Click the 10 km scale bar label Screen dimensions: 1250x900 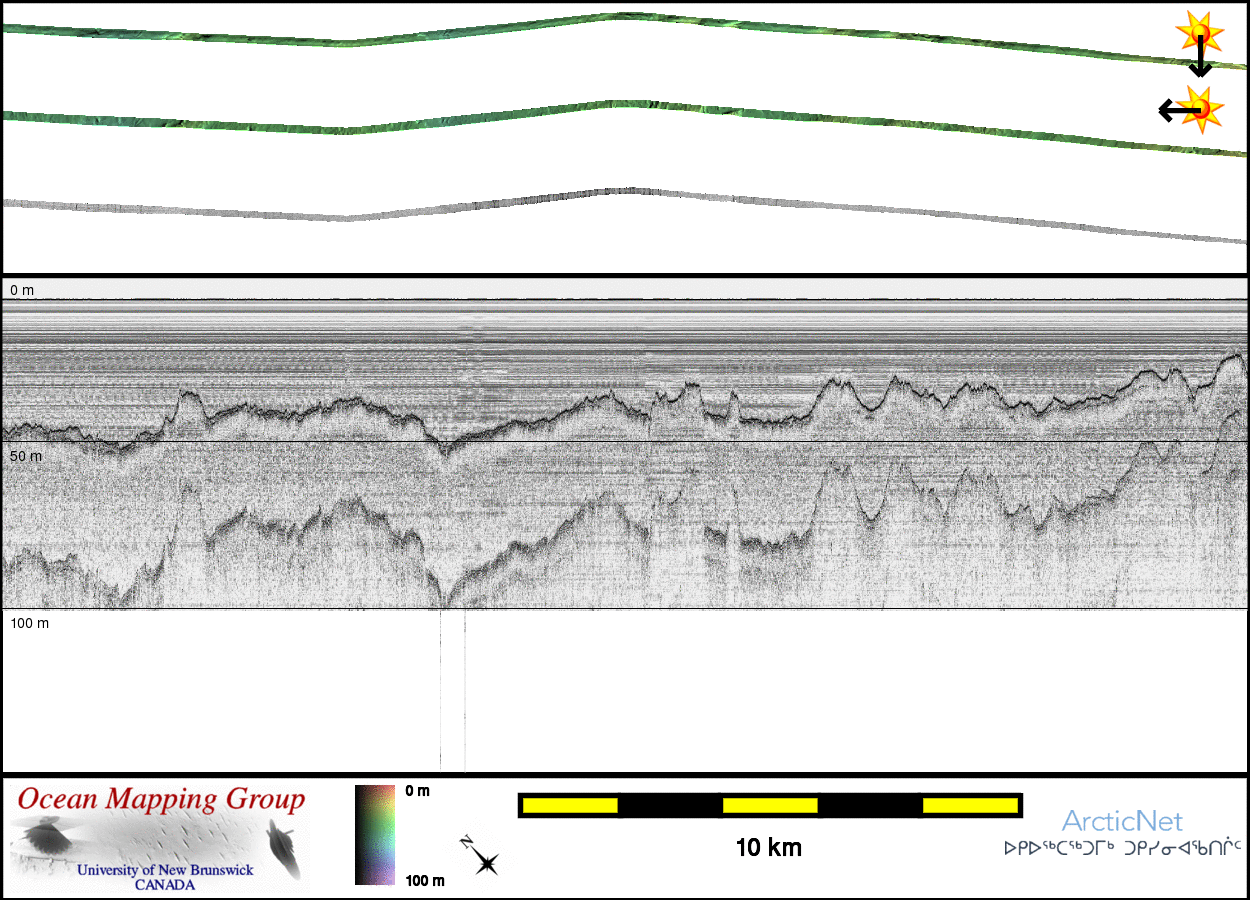768,849
